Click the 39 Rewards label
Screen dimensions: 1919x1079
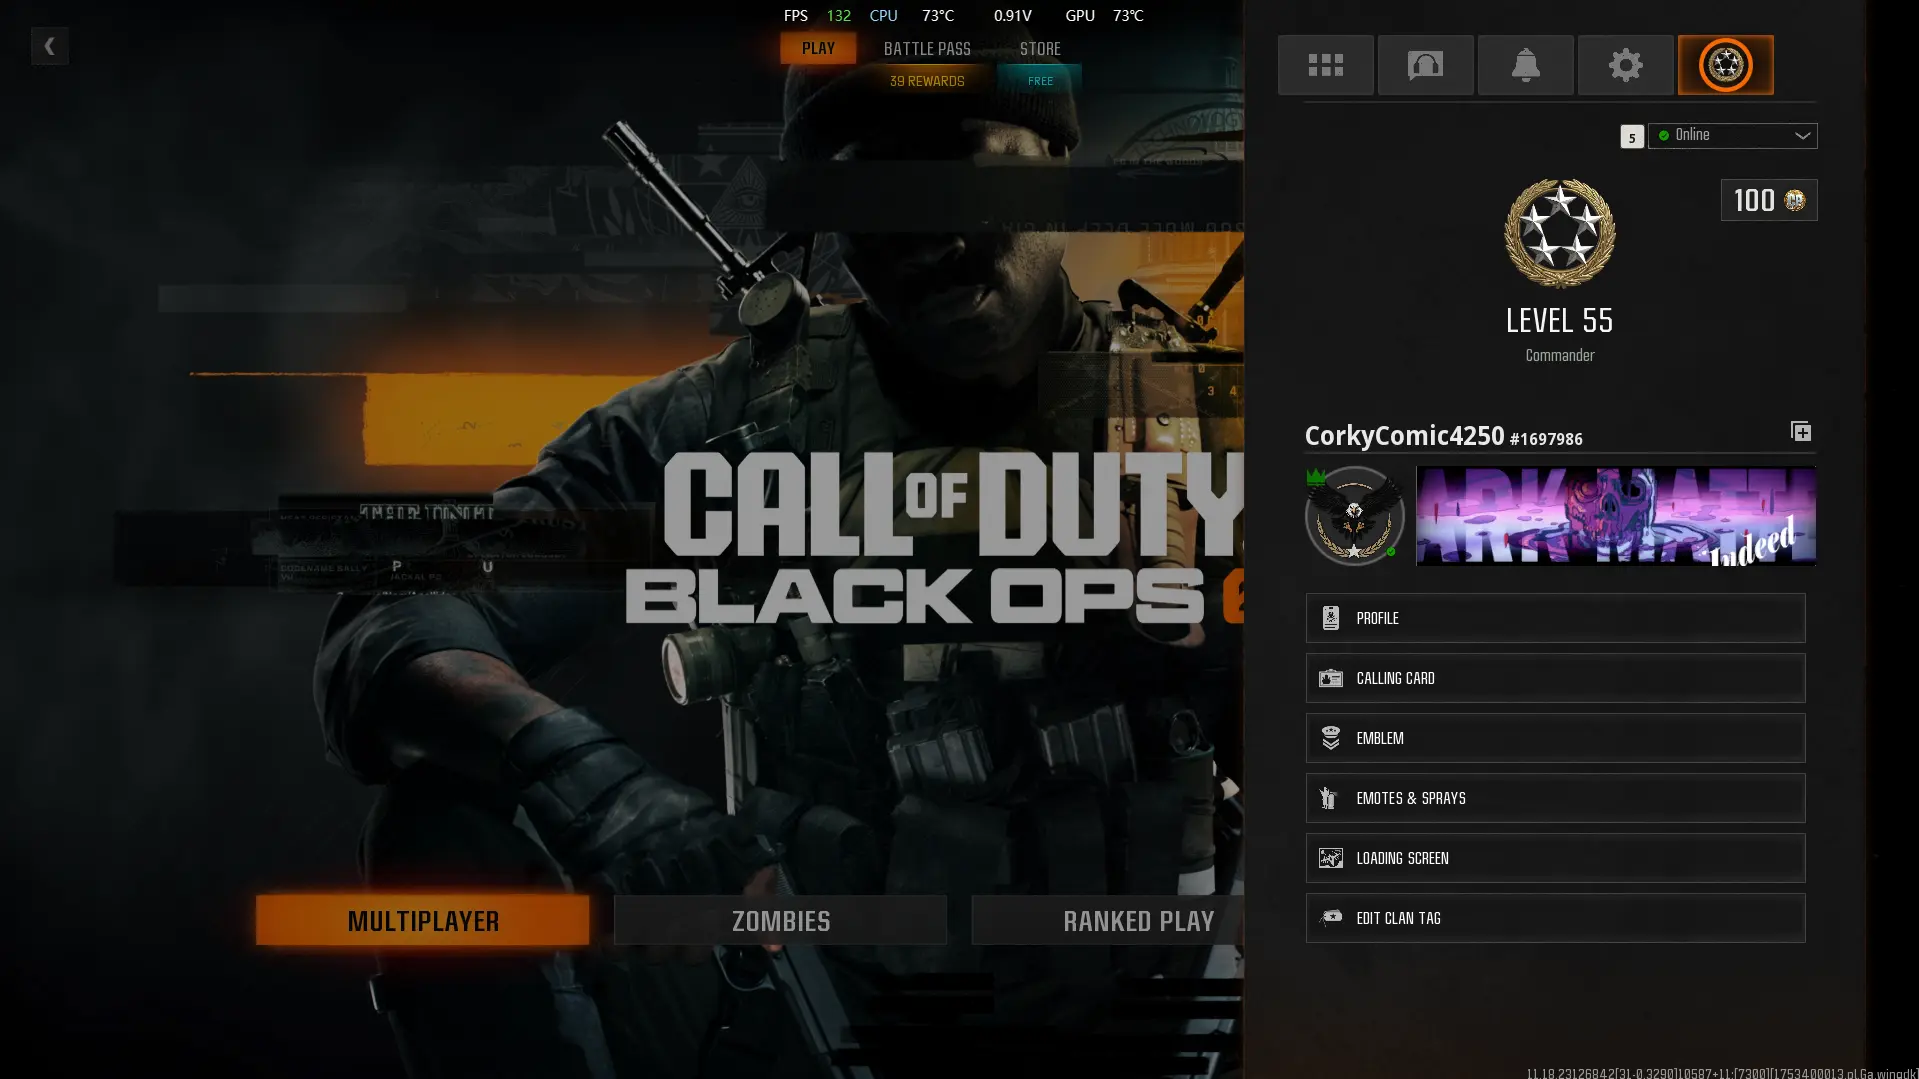pos(927,81)
